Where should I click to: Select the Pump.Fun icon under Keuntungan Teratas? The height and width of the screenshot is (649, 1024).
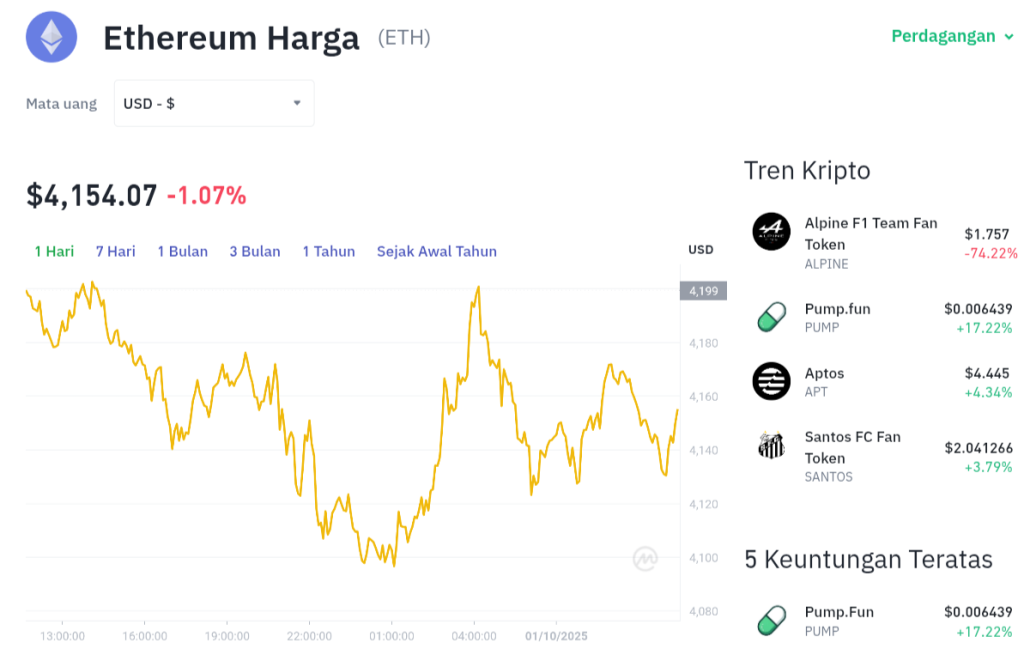[x=771, y=620]
